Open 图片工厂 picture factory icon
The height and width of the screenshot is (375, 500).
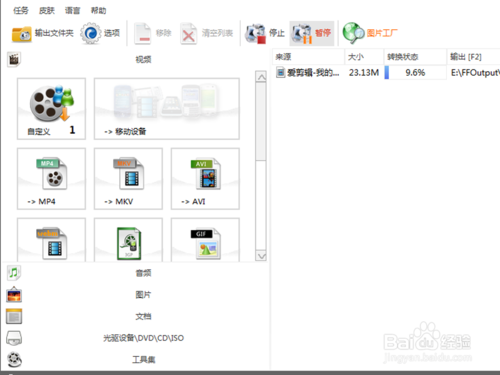click(353, 33)
